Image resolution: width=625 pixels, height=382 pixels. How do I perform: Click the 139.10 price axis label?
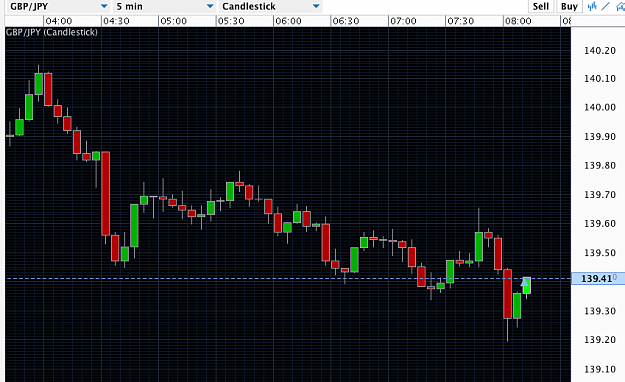point(600,369)
